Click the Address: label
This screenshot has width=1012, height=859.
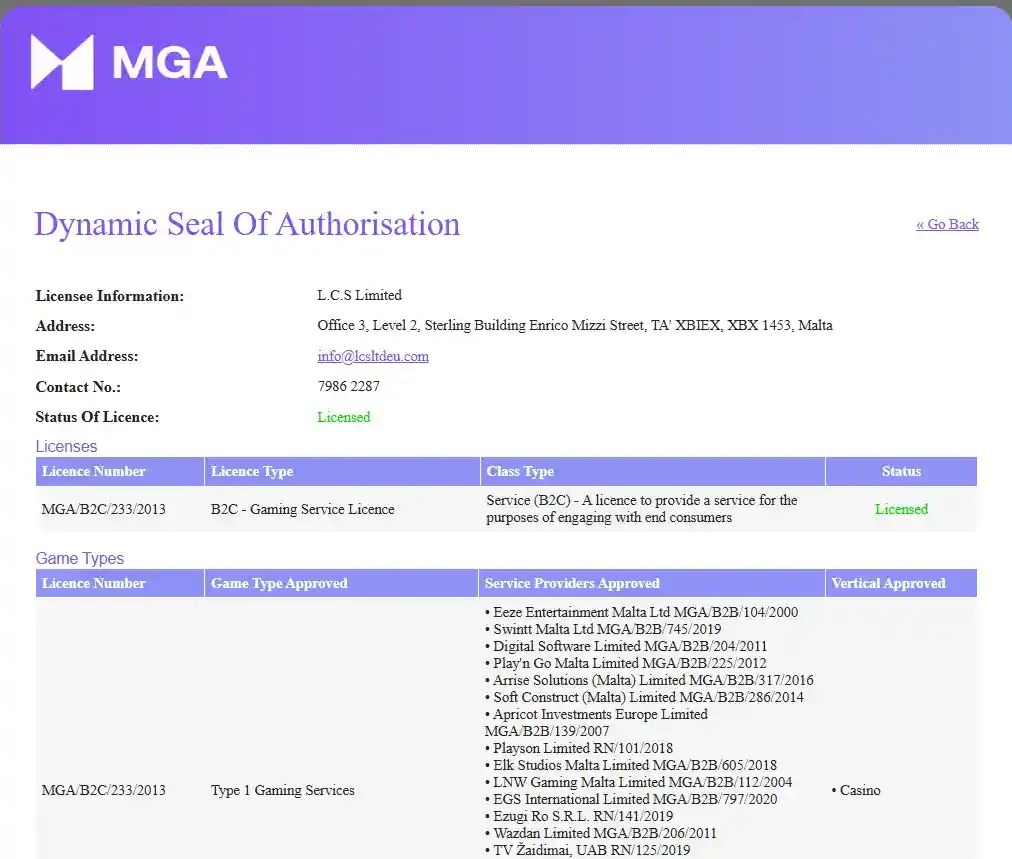65,326
